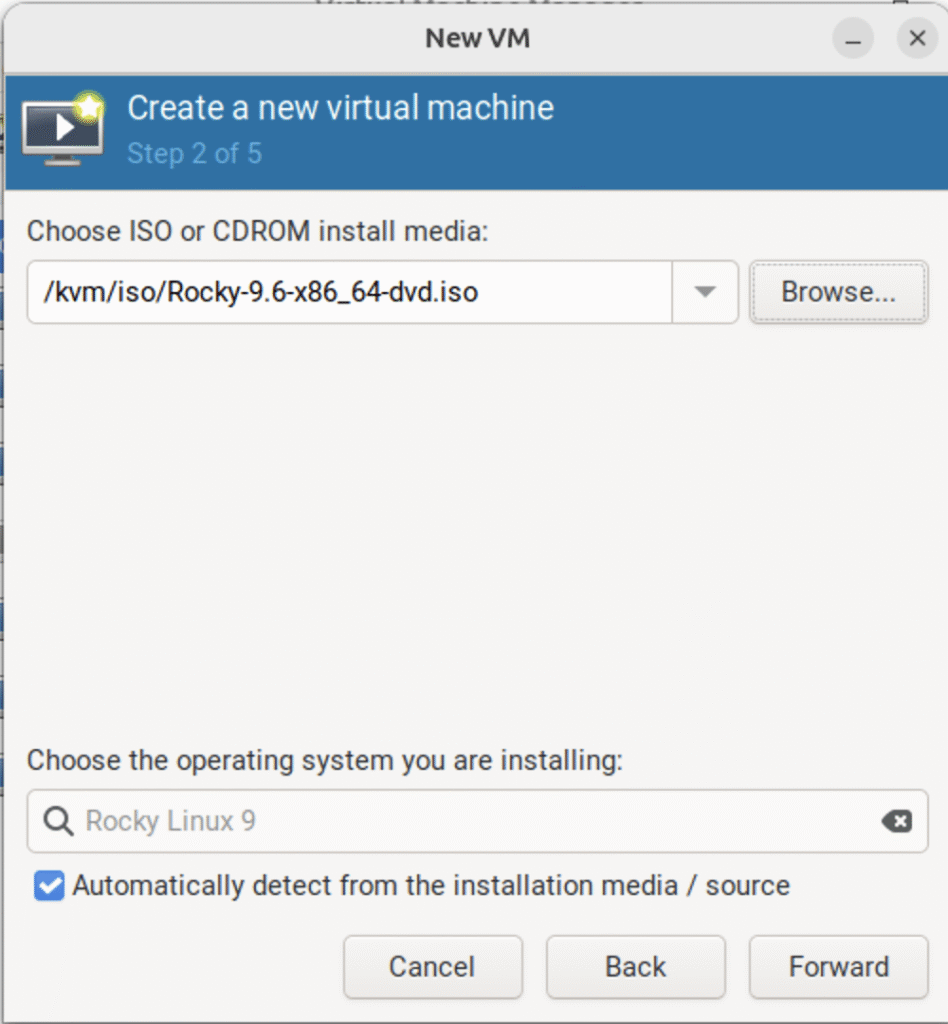This screenshot has height=1024, width=948.
Task: Focus the operating system search field
Action: tap(477, 821)
